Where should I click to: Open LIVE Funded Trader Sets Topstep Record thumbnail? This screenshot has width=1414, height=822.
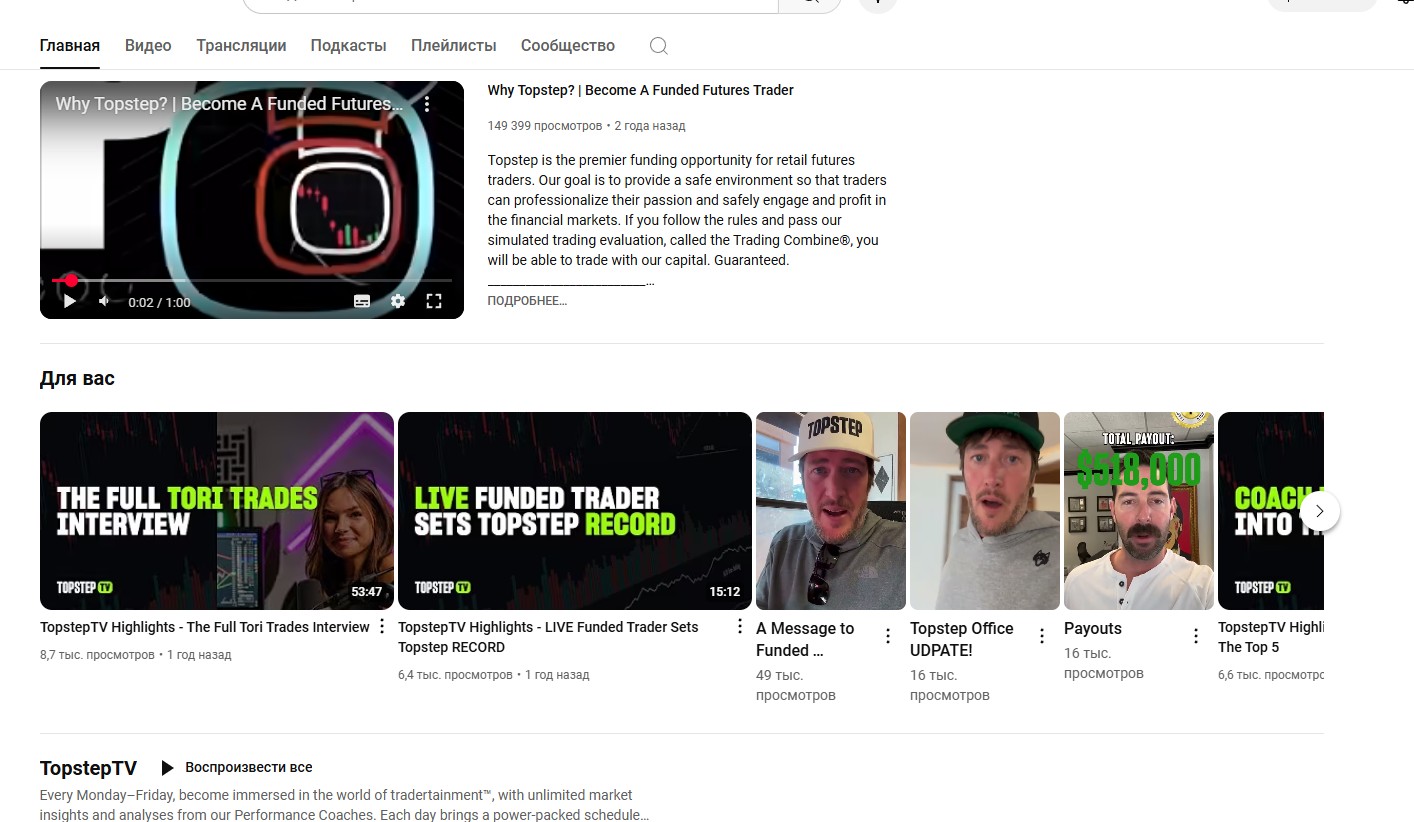pyautogui.click(x=575, y=511)
